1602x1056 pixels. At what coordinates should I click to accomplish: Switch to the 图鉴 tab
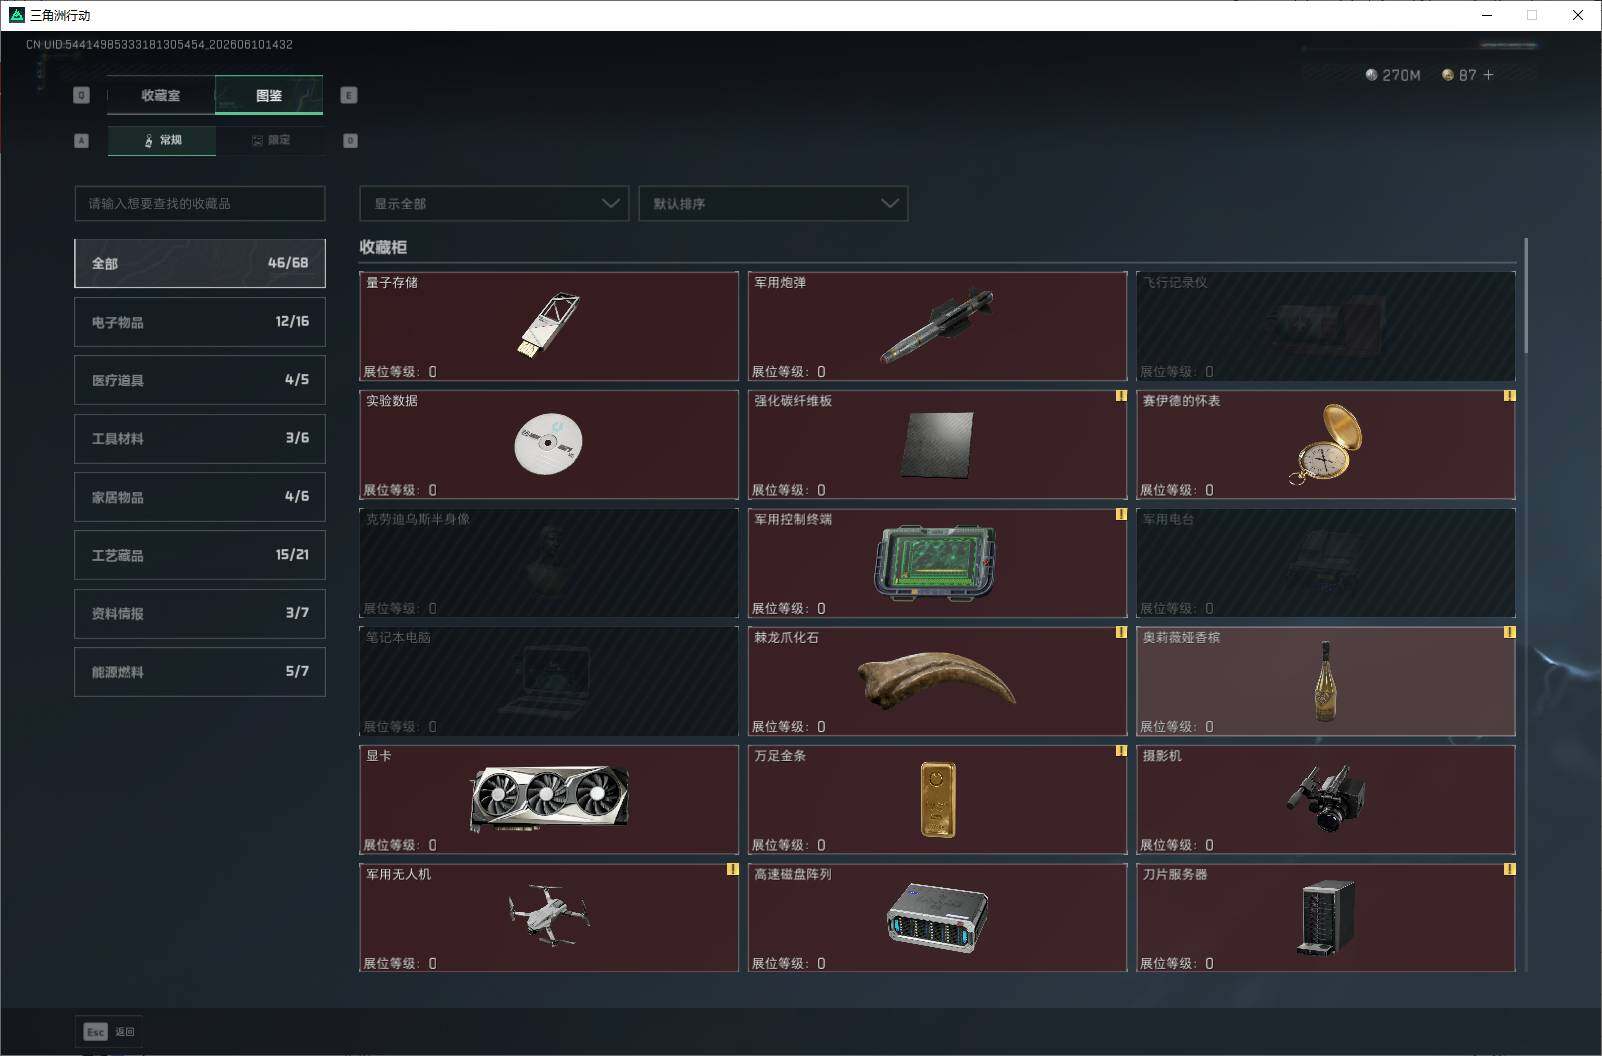269,95
